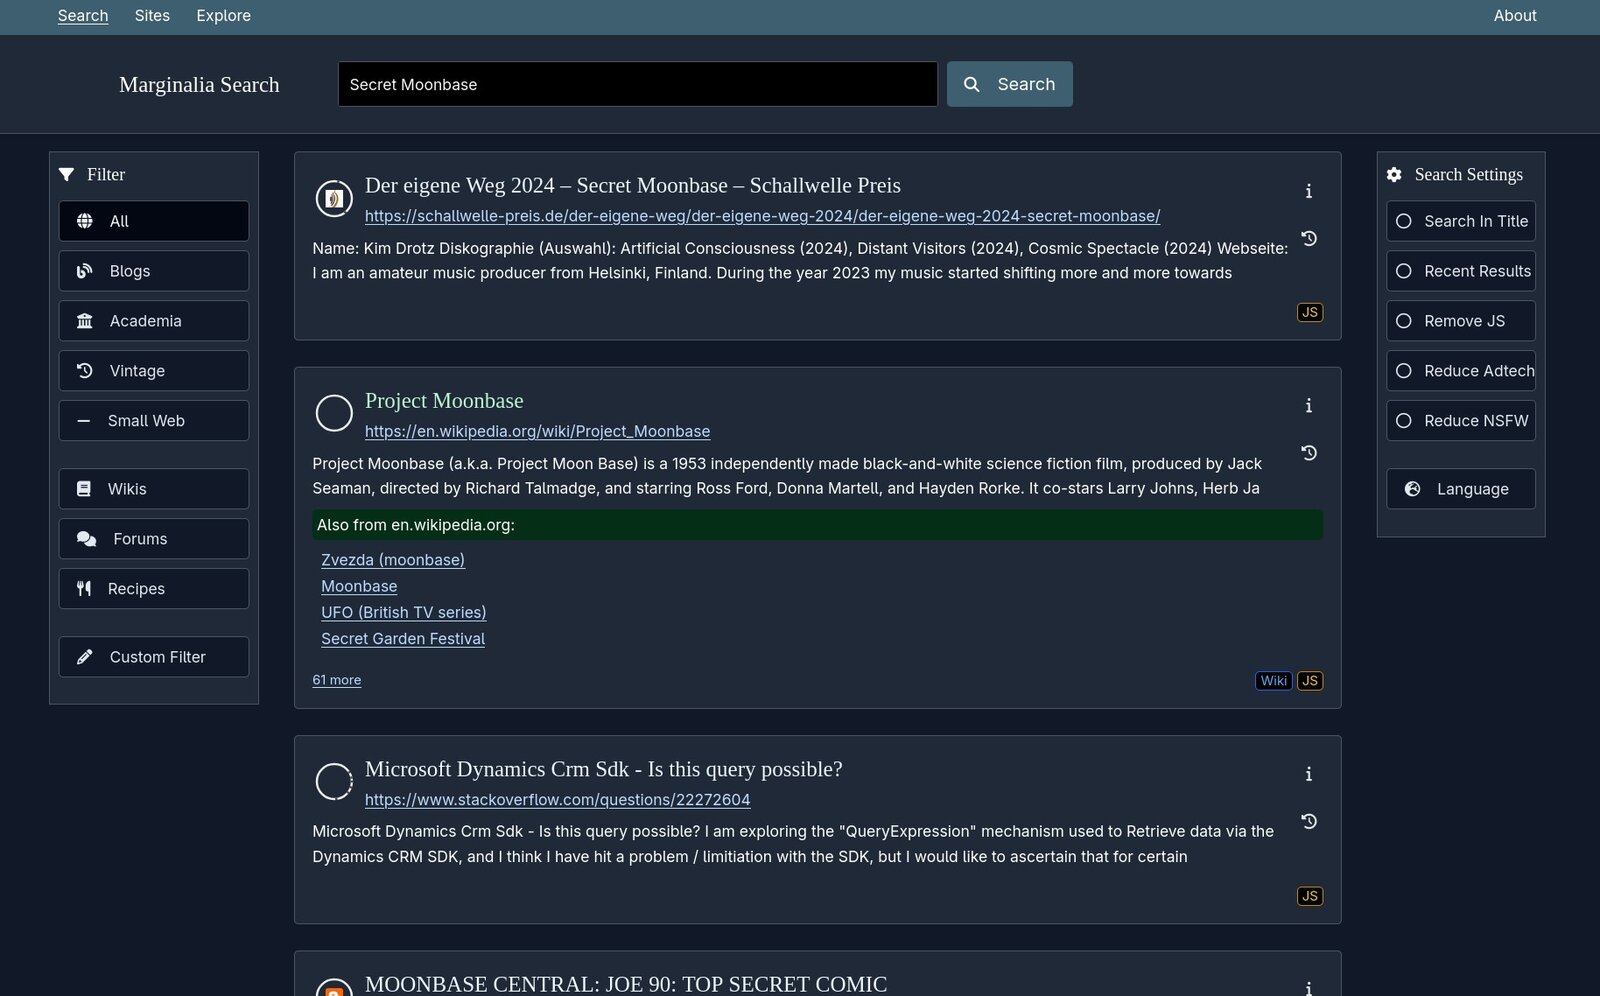Enable the Remove JS setting
The image size is (1600, 996).
pos(1460,321)
